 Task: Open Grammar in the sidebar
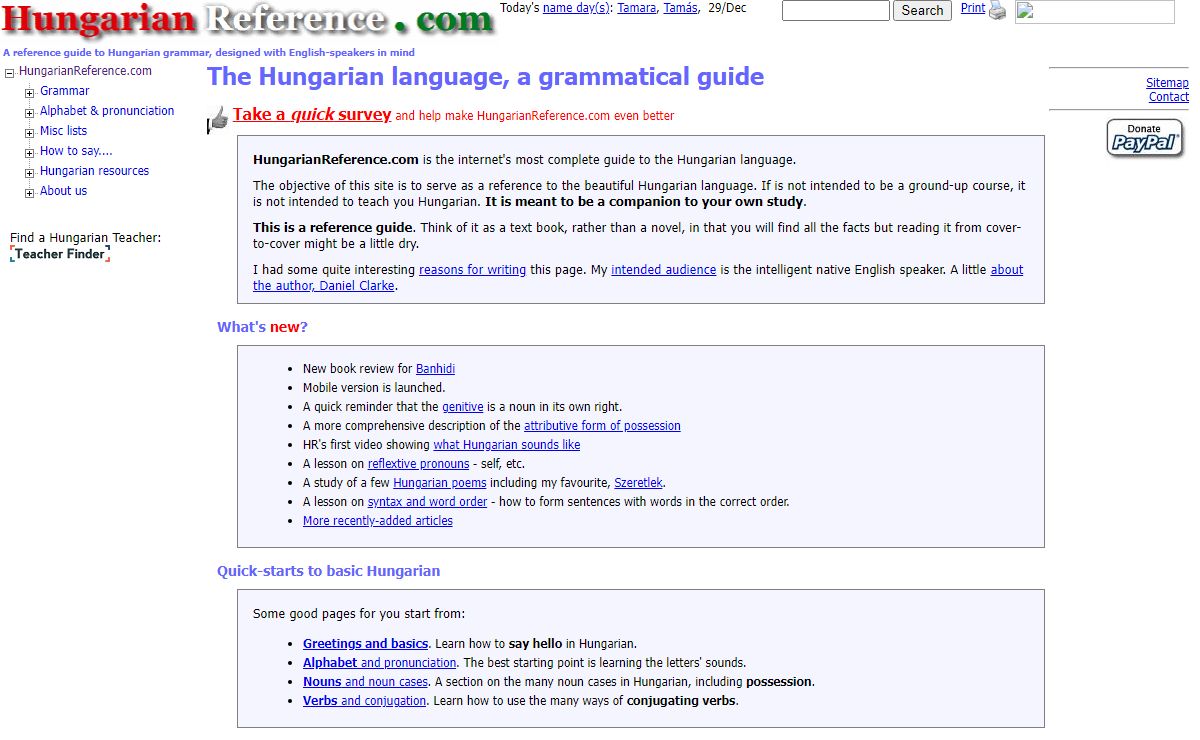pos(64,91)
